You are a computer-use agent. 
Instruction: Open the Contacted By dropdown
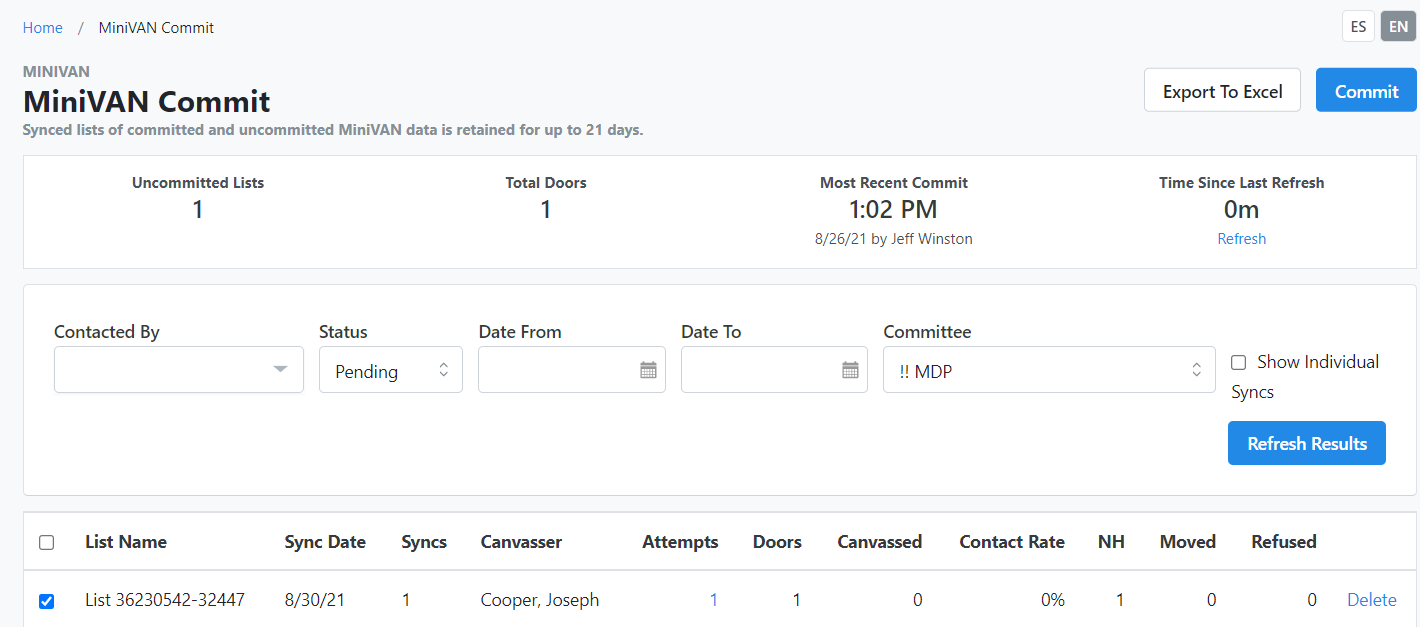(179, 370)
